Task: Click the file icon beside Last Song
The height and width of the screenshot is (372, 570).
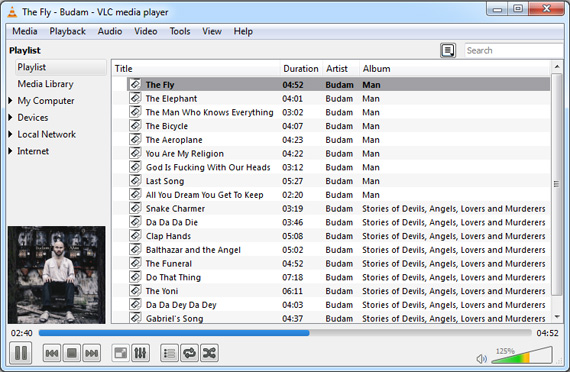Action: pyautogui.click(x=135, y=181)
